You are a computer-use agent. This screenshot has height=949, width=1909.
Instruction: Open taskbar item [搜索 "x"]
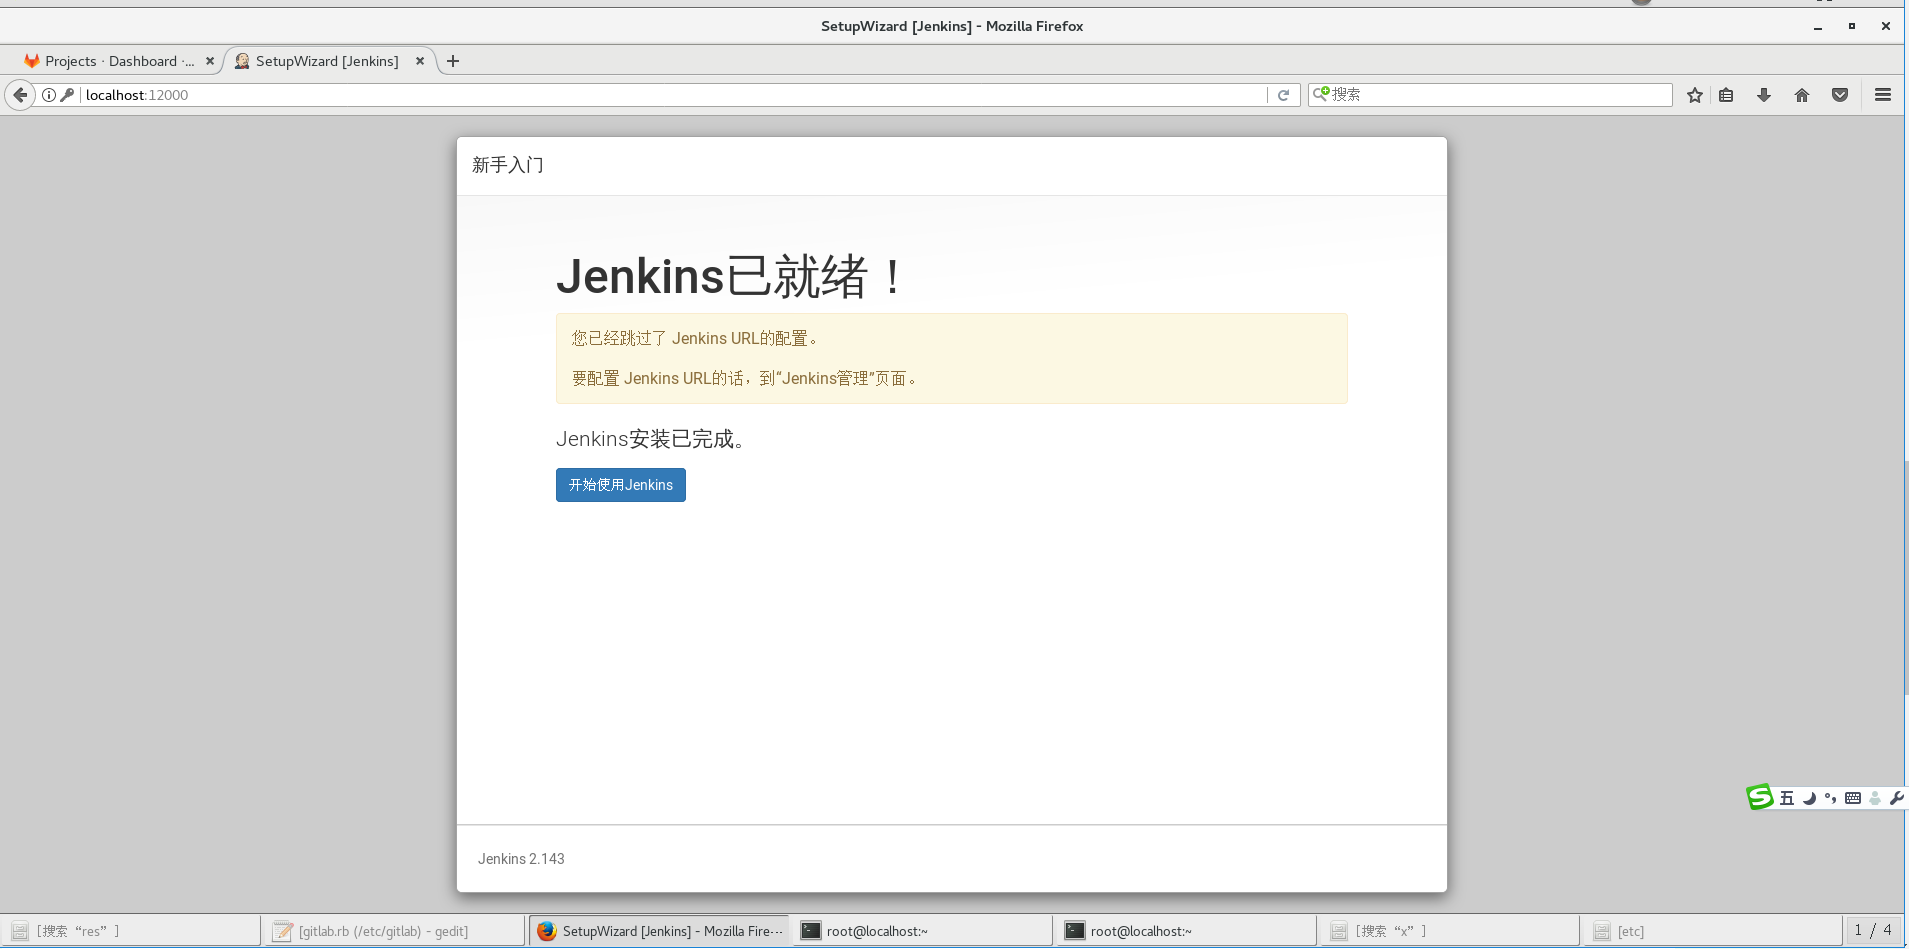(x=1449, y=931)
